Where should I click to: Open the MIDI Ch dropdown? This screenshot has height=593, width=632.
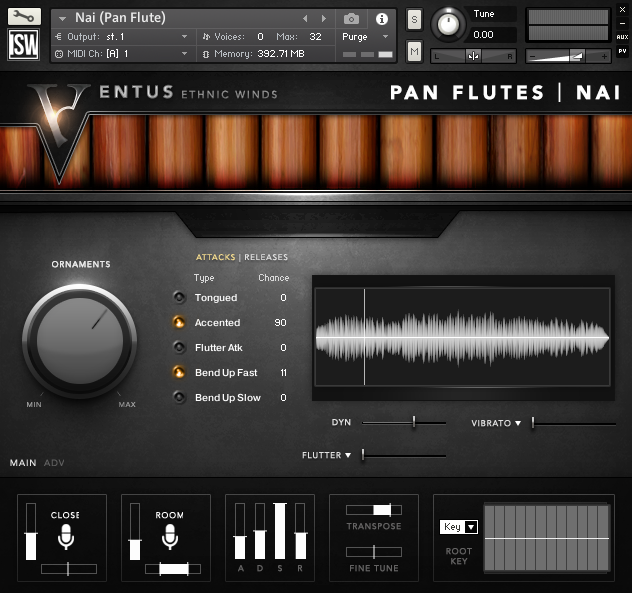click(184, 54)
